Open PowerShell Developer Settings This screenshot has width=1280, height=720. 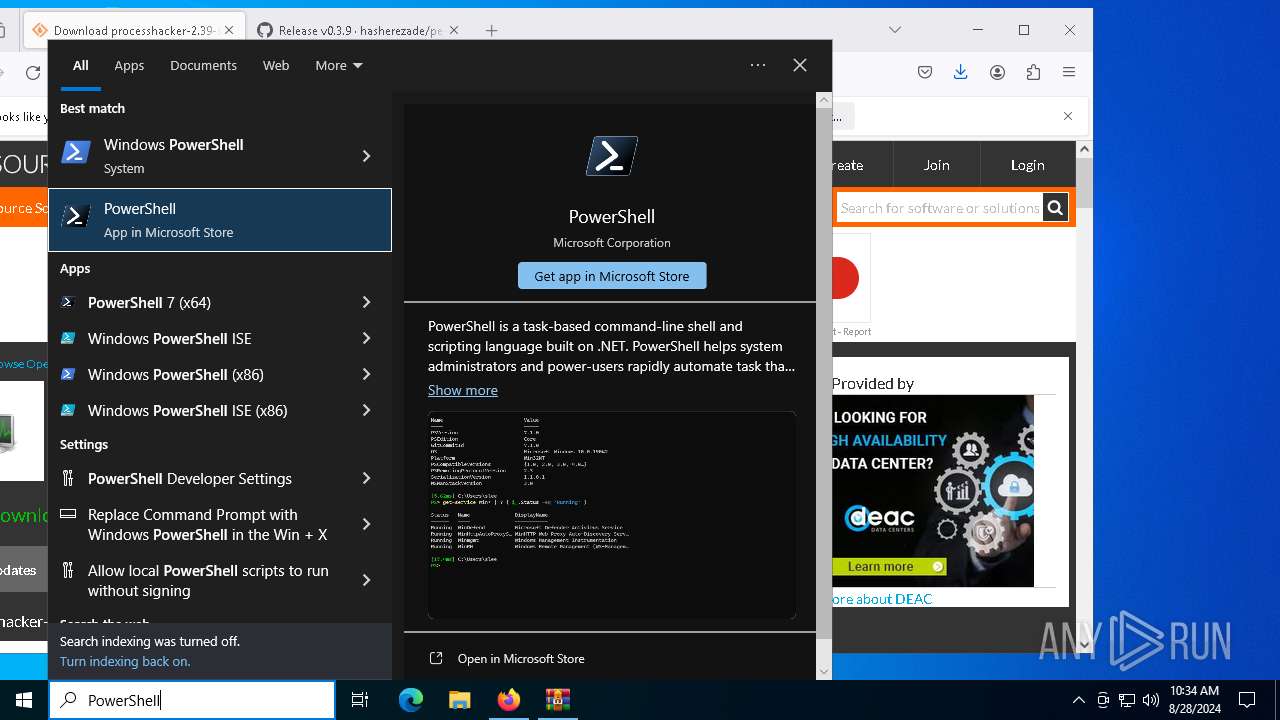tap(196, 478)
